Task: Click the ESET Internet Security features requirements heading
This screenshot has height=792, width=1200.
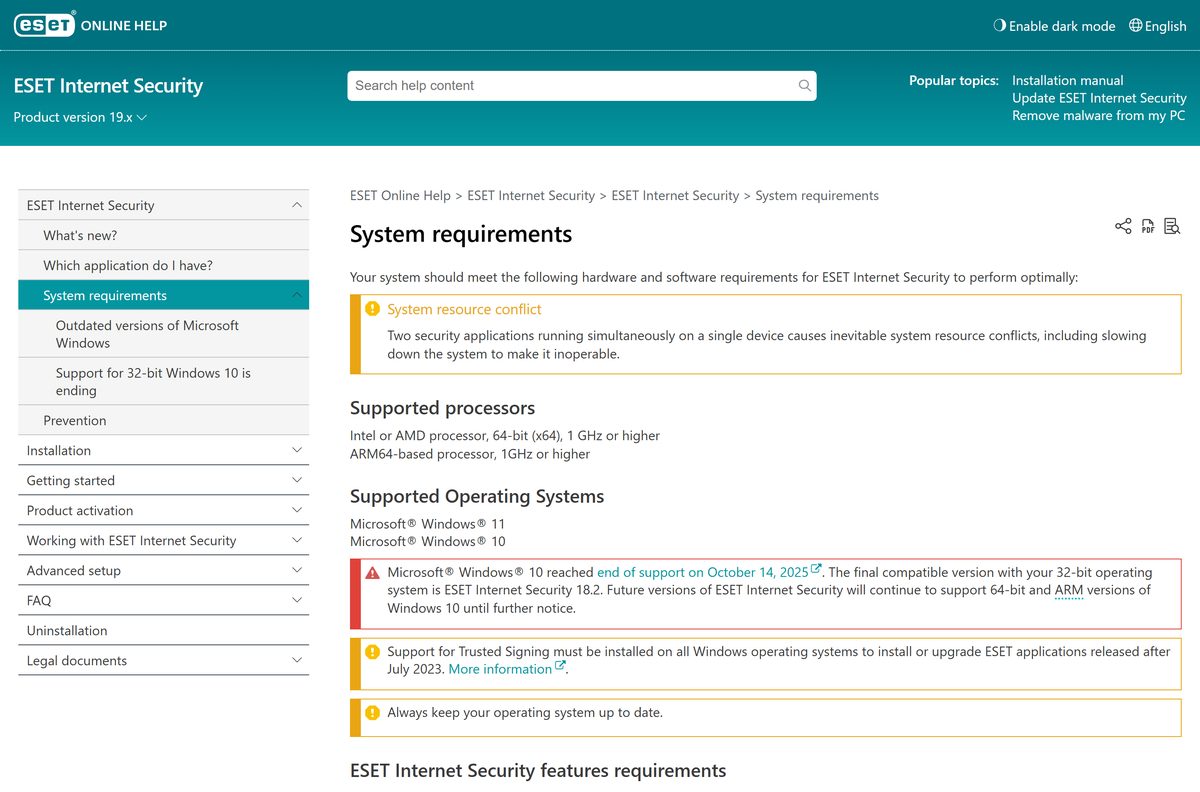Action: tap(538, 771)
